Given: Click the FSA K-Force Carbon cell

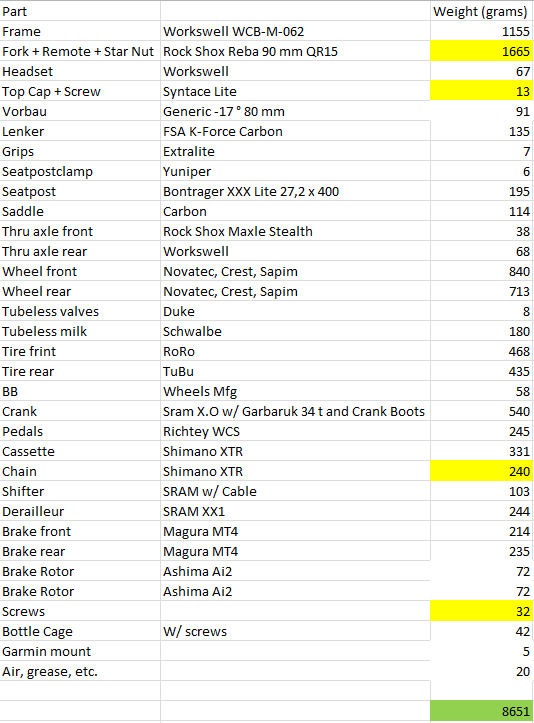Looking at the screenshot, I should 295,131.
